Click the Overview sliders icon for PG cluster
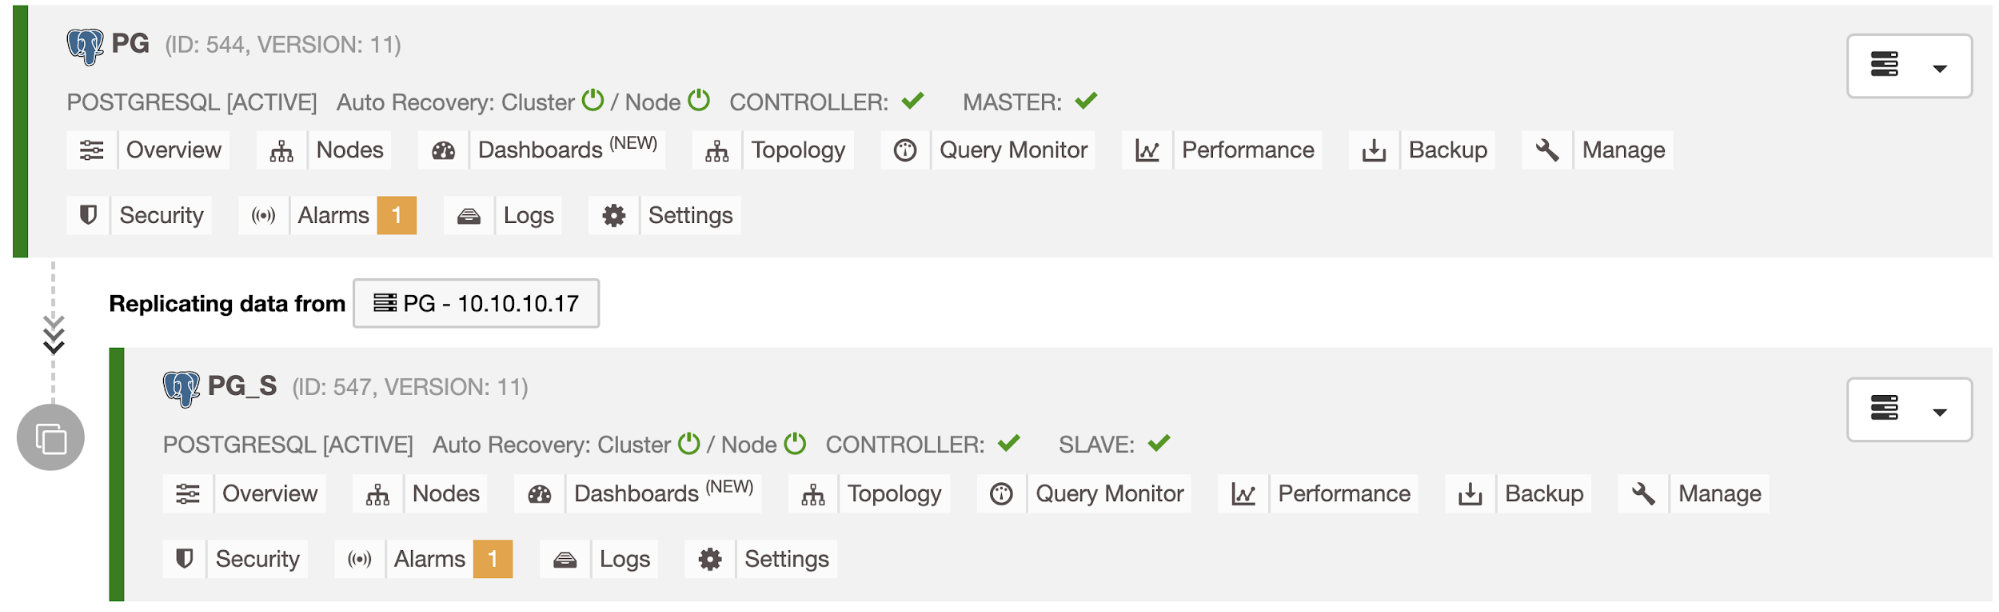Screen dimensions: 1999x612 click(92, 150)
